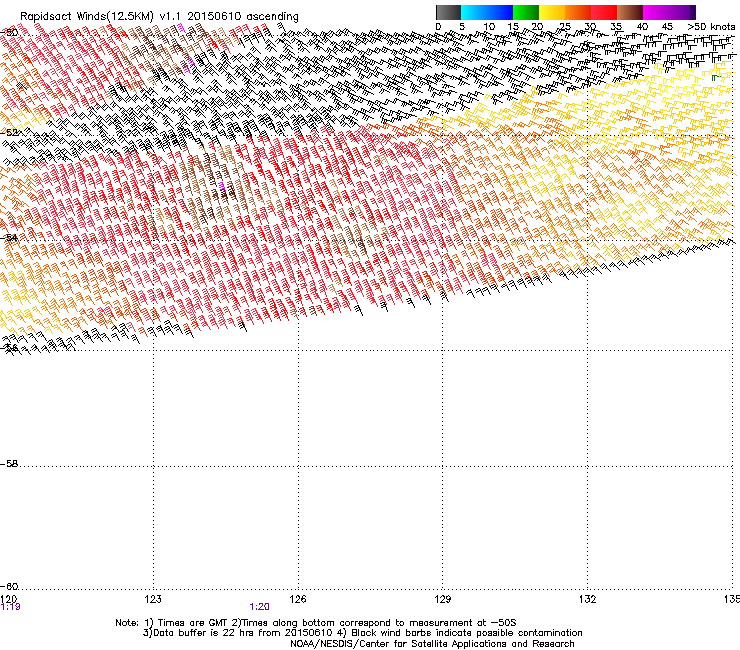Screen dimensions: 740x650
Task: Click the title text 'Rapidscat Winds(12.5KM) v1.1 20150610 ascending'
Action: click(159, 17)
